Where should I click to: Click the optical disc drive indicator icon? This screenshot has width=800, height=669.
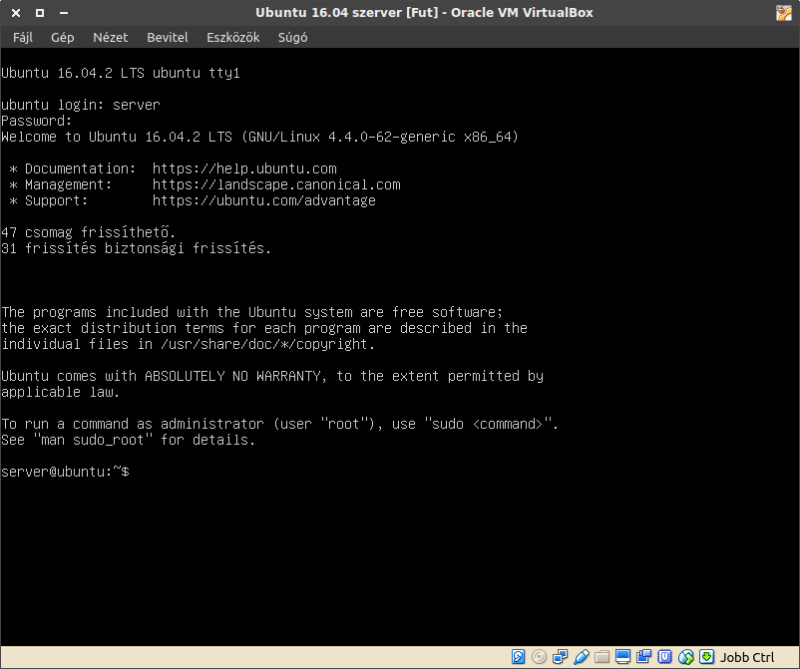(539, 656)
